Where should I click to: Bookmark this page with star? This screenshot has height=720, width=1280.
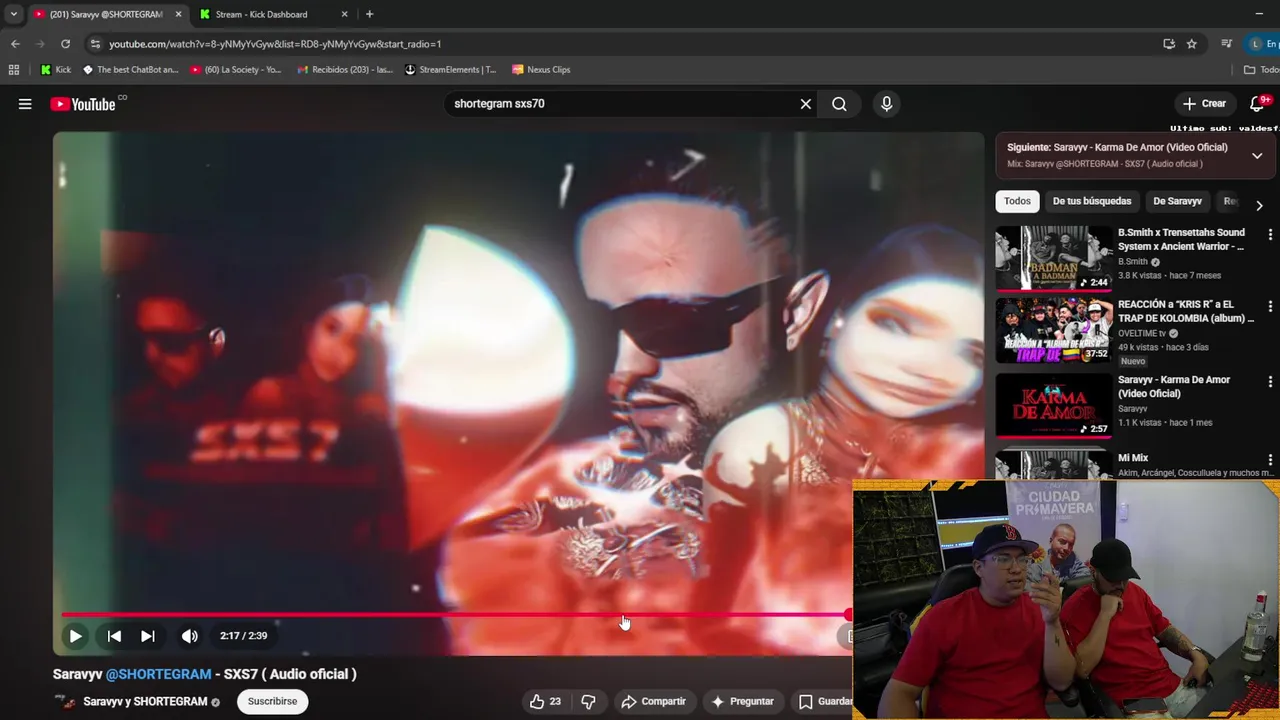pos(1192,44)
